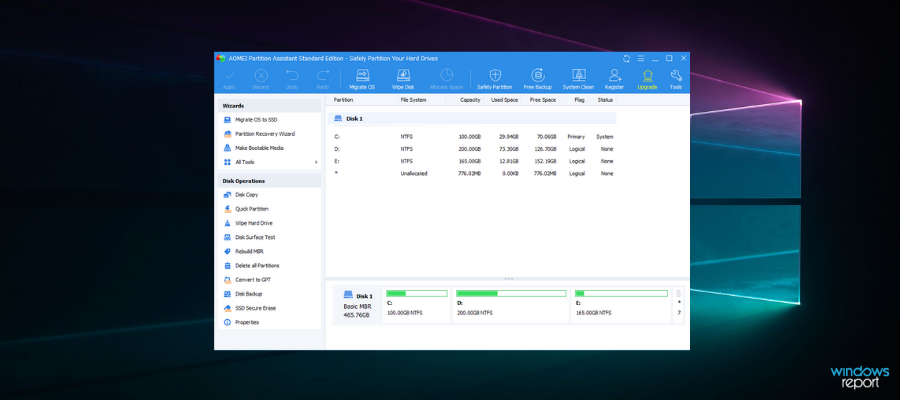Screen dimensions: 900x400
Task: Click the AOMEI logo in title bar
Action: [x=220, y=59]
